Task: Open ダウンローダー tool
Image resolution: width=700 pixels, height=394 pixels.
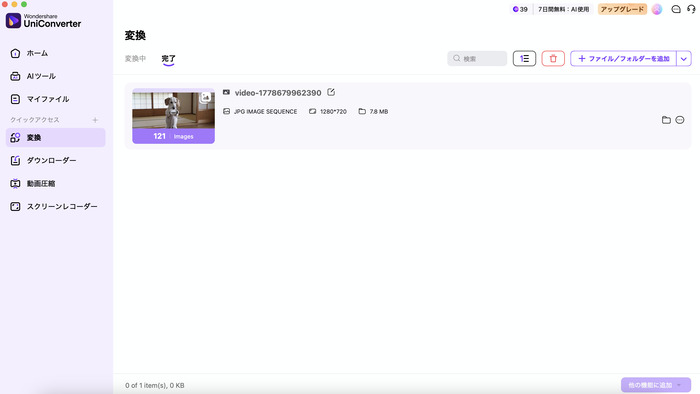Action: click(x=55, y=161)
